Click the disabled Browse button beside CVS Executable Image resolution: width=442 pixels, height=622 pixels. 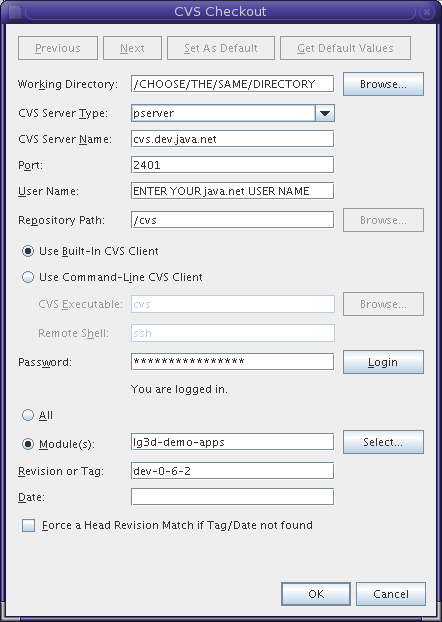383,304
